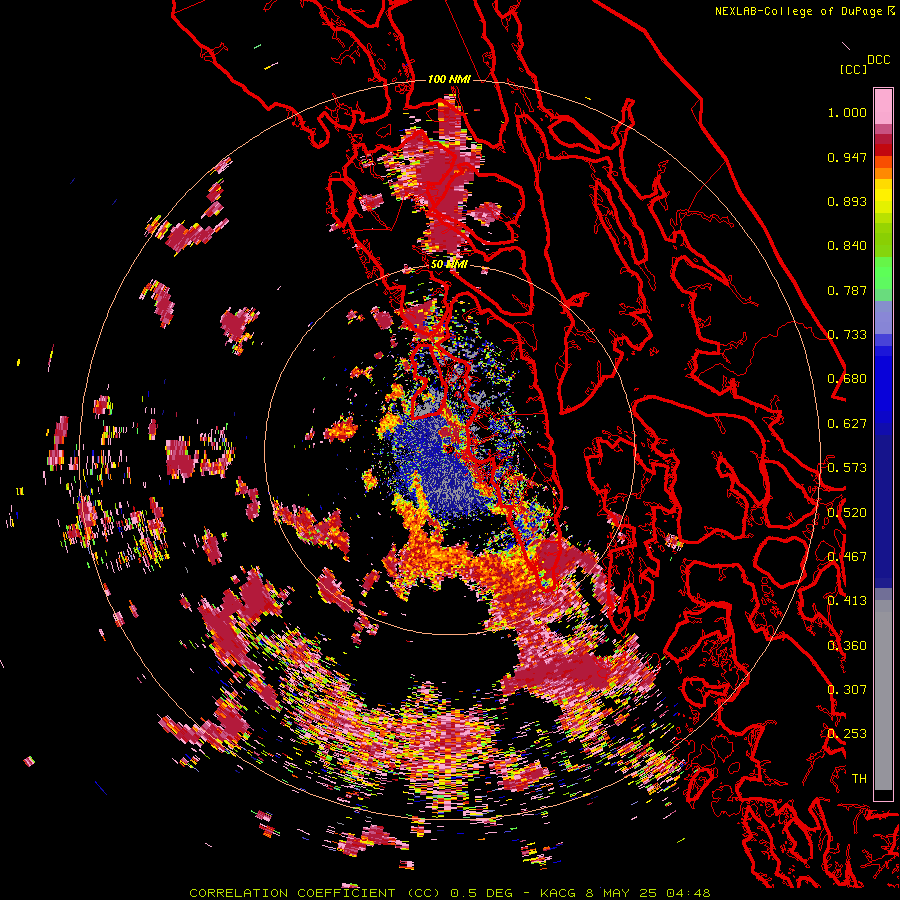
Task: Select the 0.467 legend label
Action: coord(847,557)
